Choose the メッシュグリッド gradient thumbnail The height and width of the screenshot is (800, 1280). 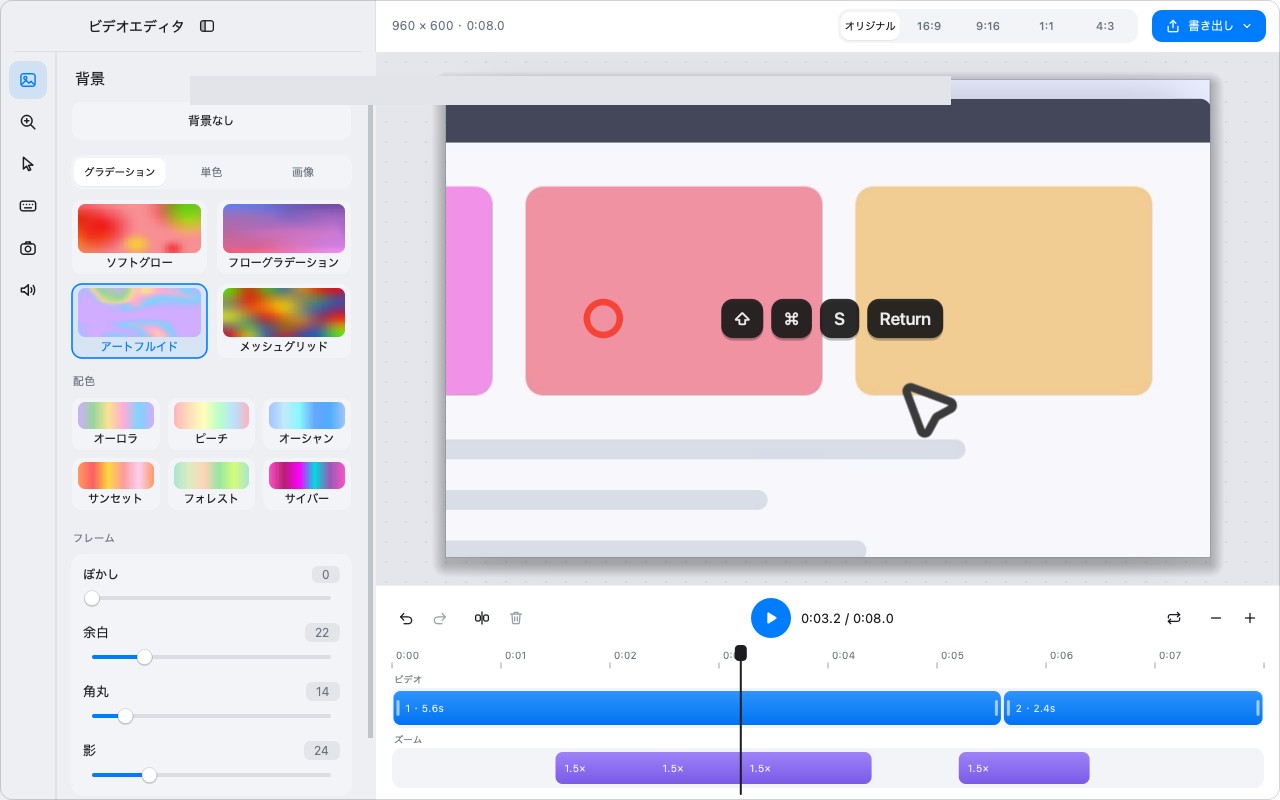coord(284,321)
